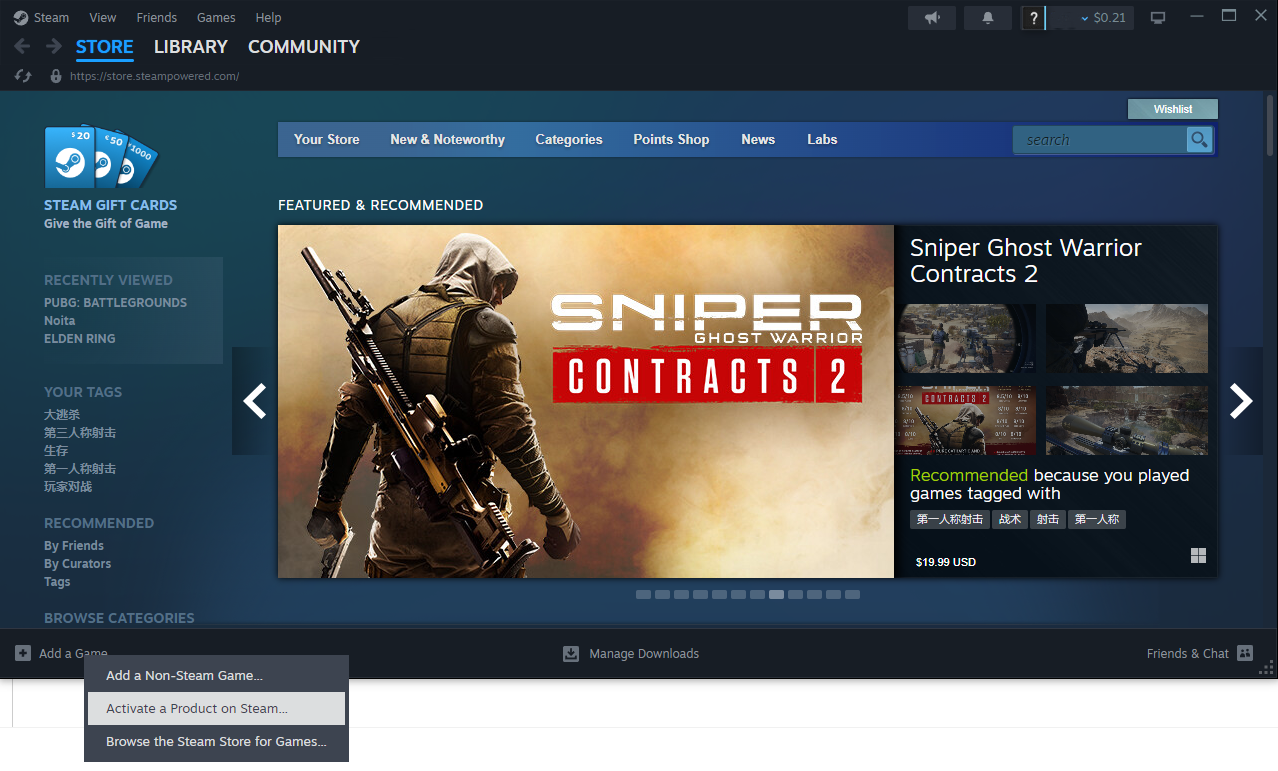1278x771 pixels.
Task: Choose Add a Non-Steam Game
Action: [x=216, y=676]
